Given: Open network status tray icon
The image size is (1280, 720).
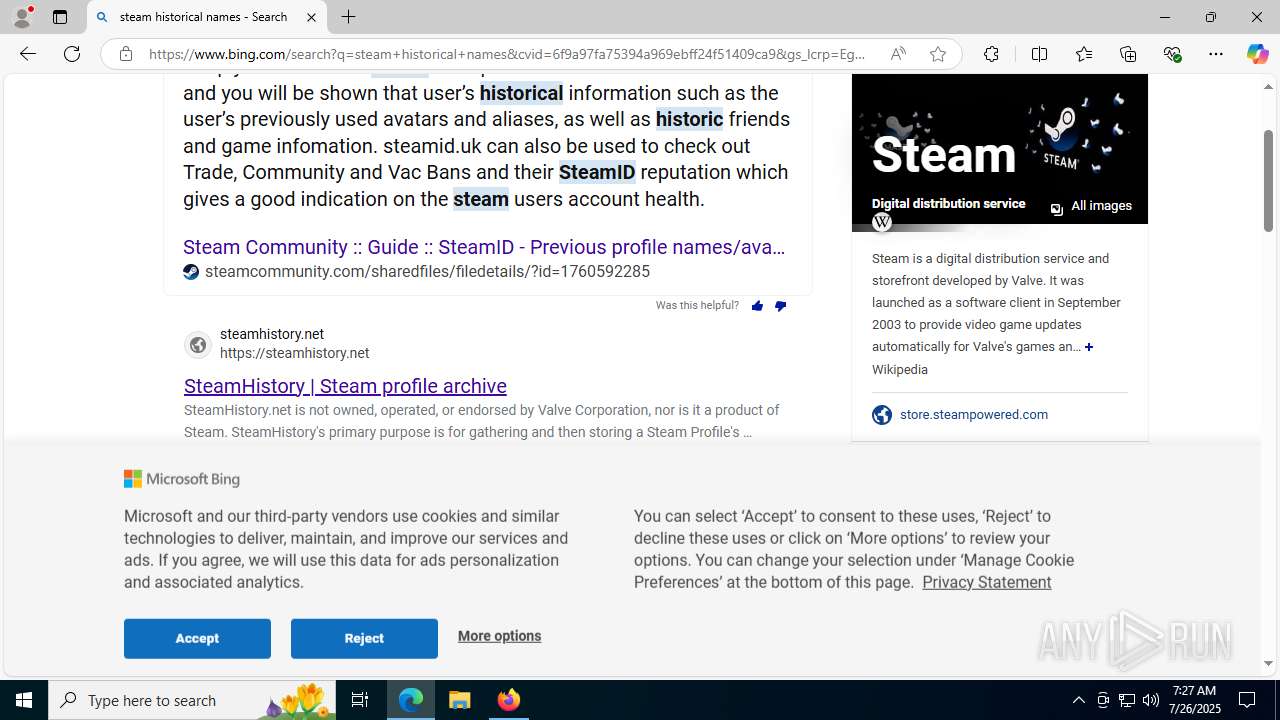Looking at the screenshot, I should click(1126, 700).
